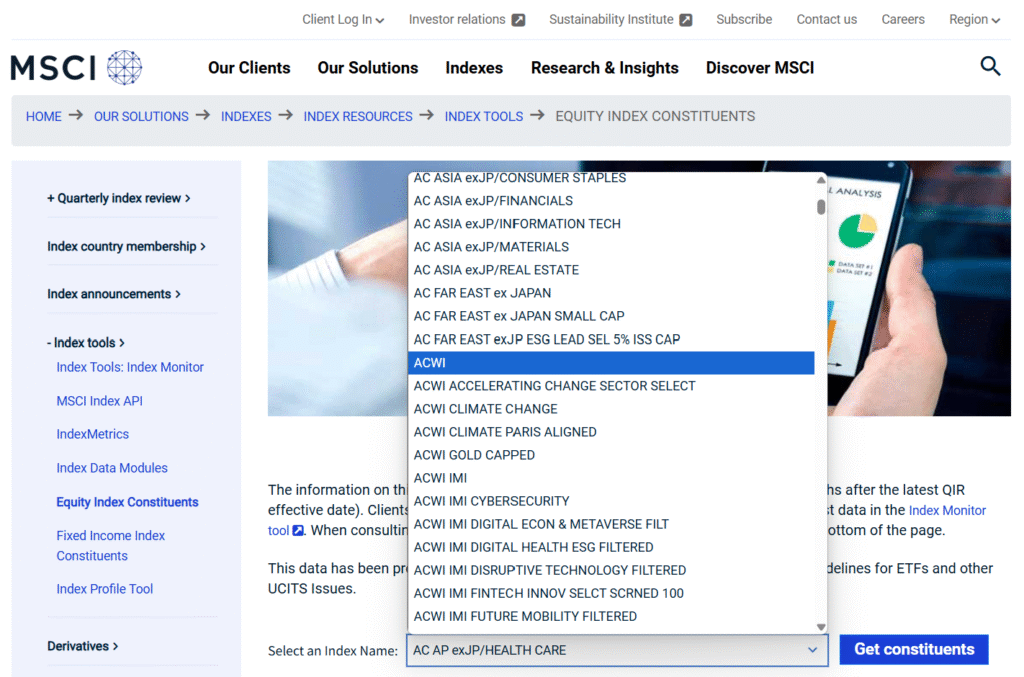1024x677 pixels.
Task: Open the Indexes menu
Action: tap(474, 68)
